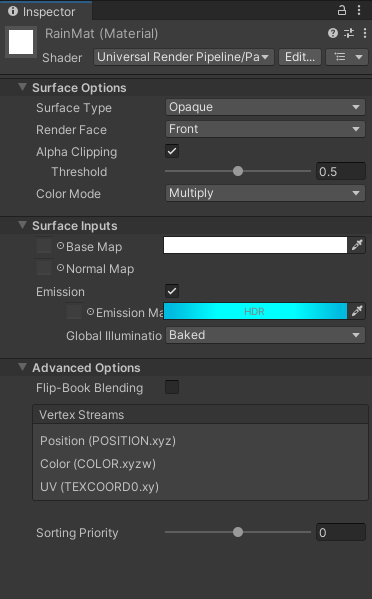Click the RainMat (Material) title
Viewport: 372px width, 599px height.
pos(102,34)
